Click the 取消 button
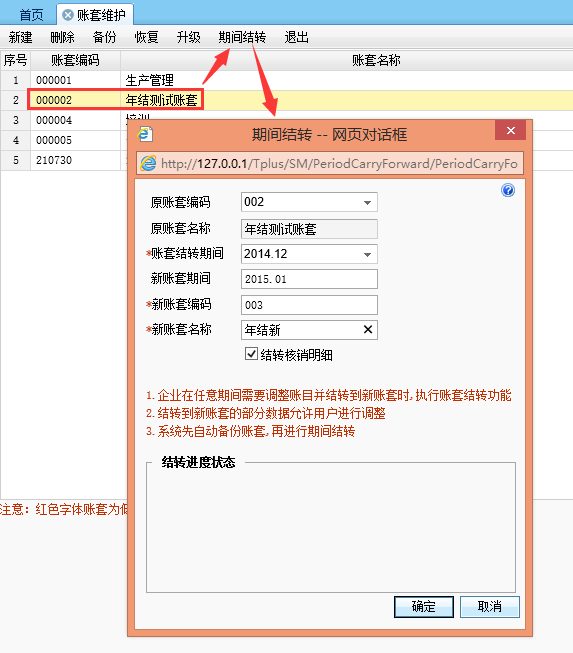The image size is (573, 653). pyautogui.click(x=490, y=606)
